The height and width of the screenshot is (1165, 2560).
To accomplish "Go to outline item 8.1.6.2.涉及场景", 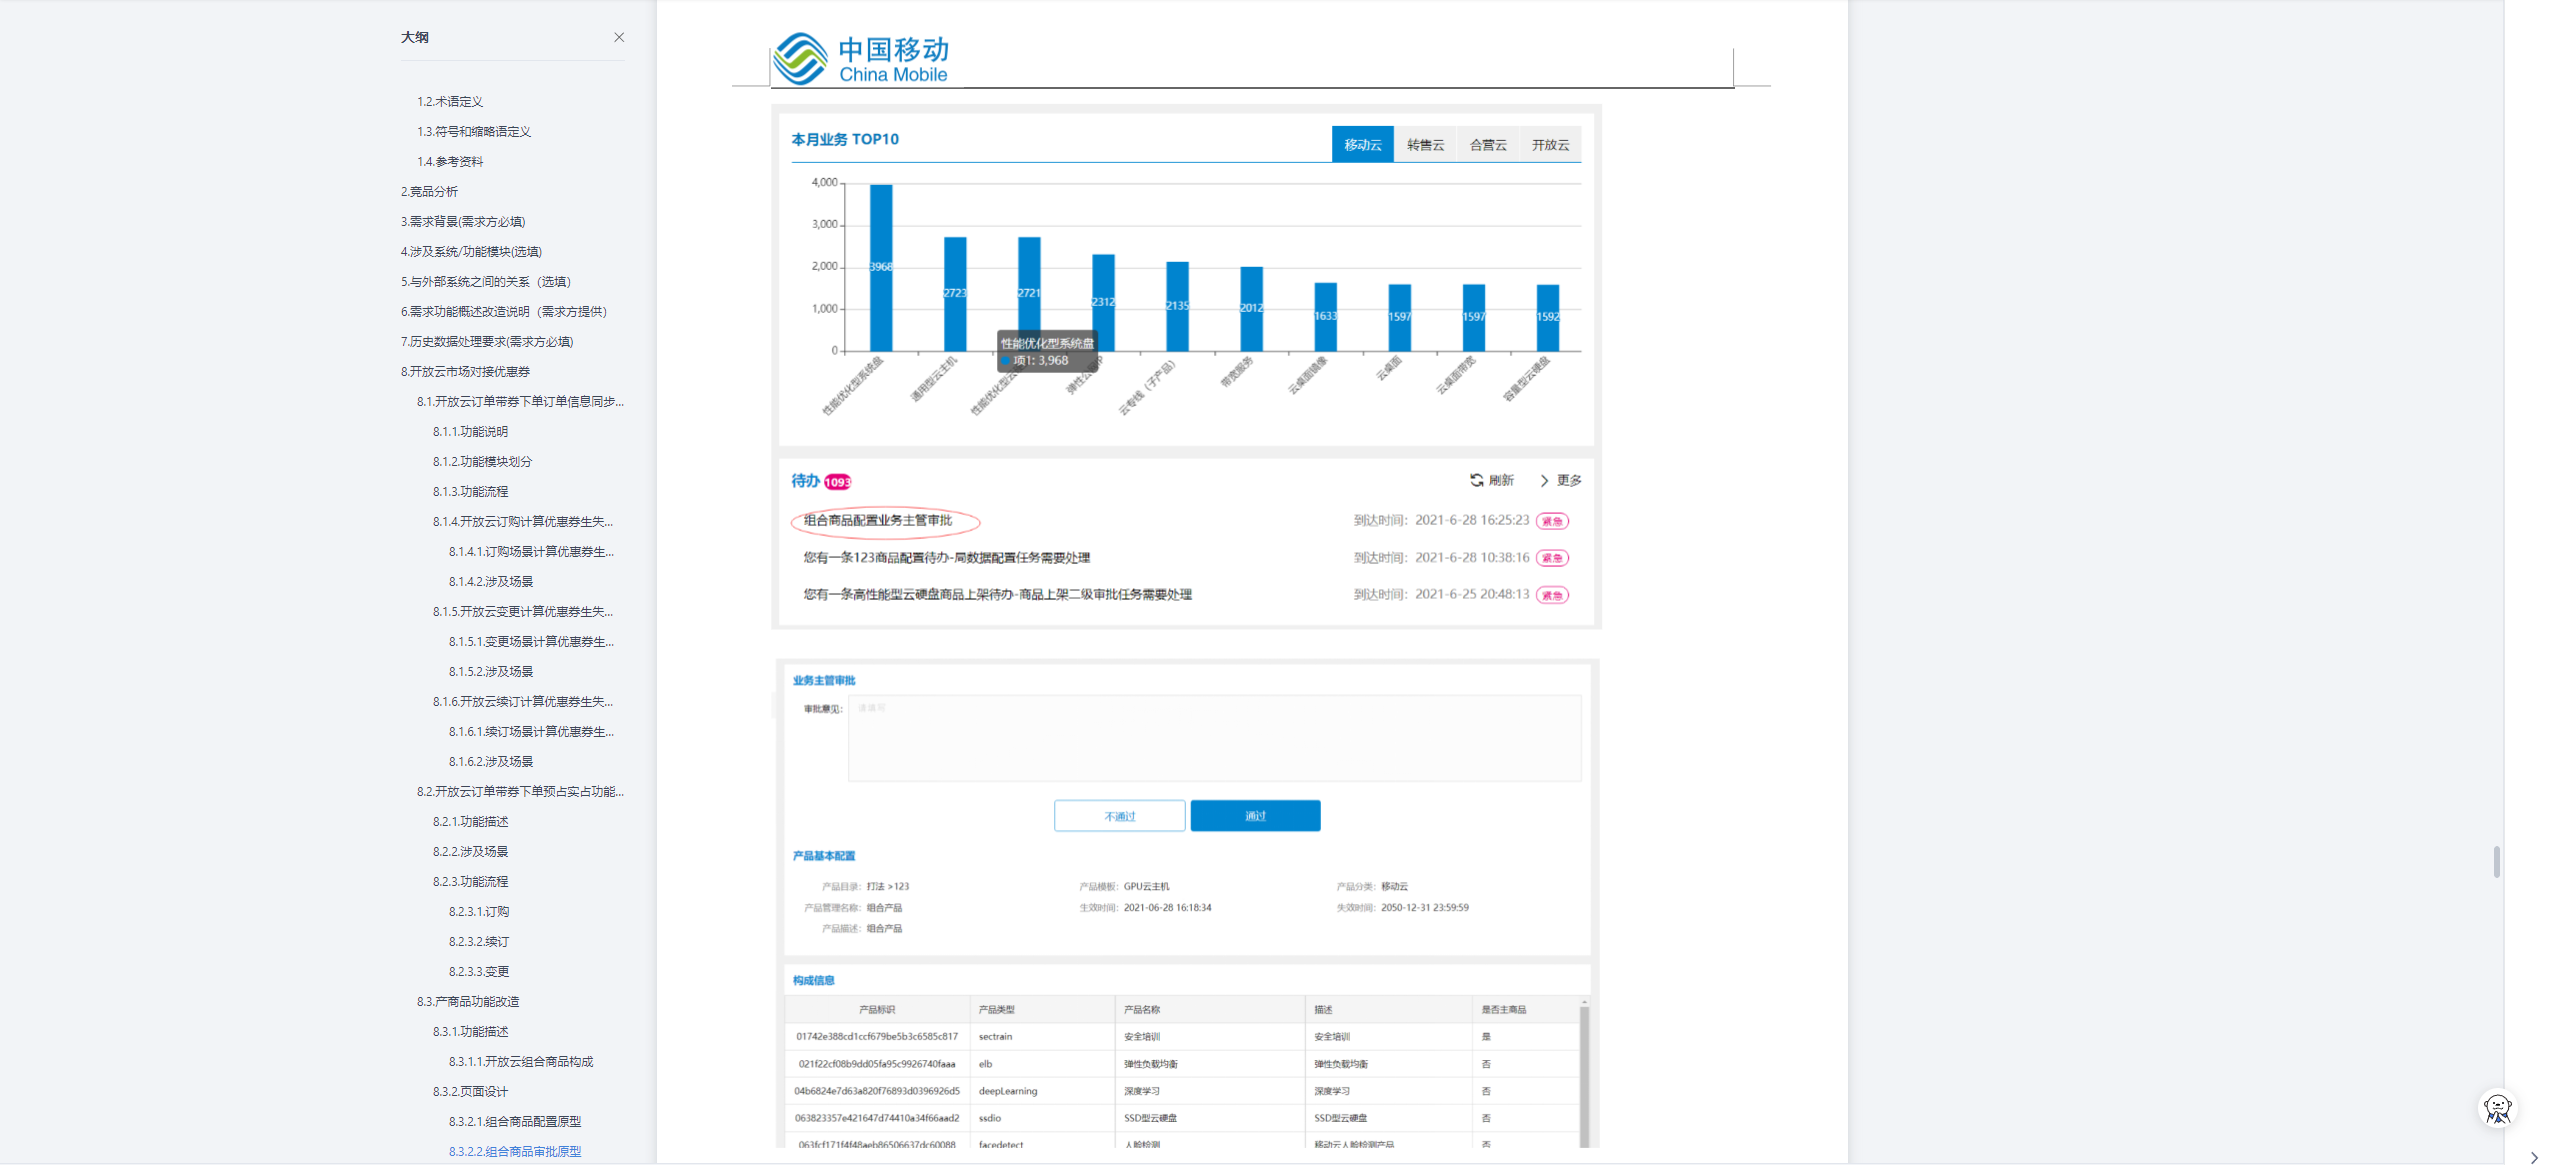I will coord(491,761).
